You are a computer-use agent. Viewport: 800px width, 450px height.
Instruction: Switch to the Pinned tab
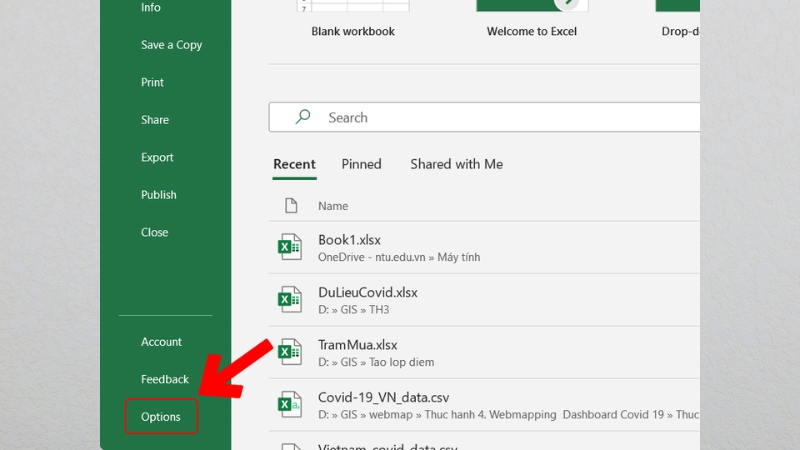coord(361,164)
